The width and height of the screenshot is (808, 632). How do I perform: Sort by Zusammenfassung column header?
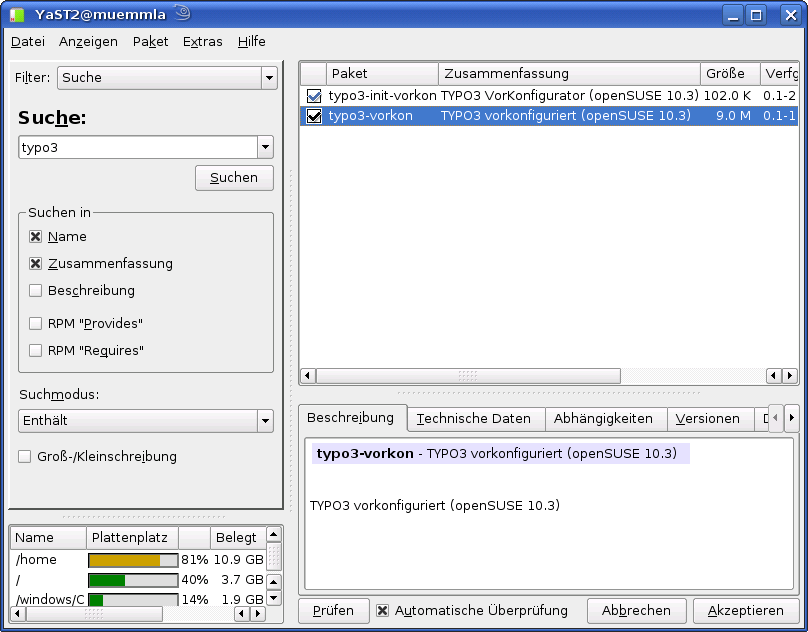point(569,74)
